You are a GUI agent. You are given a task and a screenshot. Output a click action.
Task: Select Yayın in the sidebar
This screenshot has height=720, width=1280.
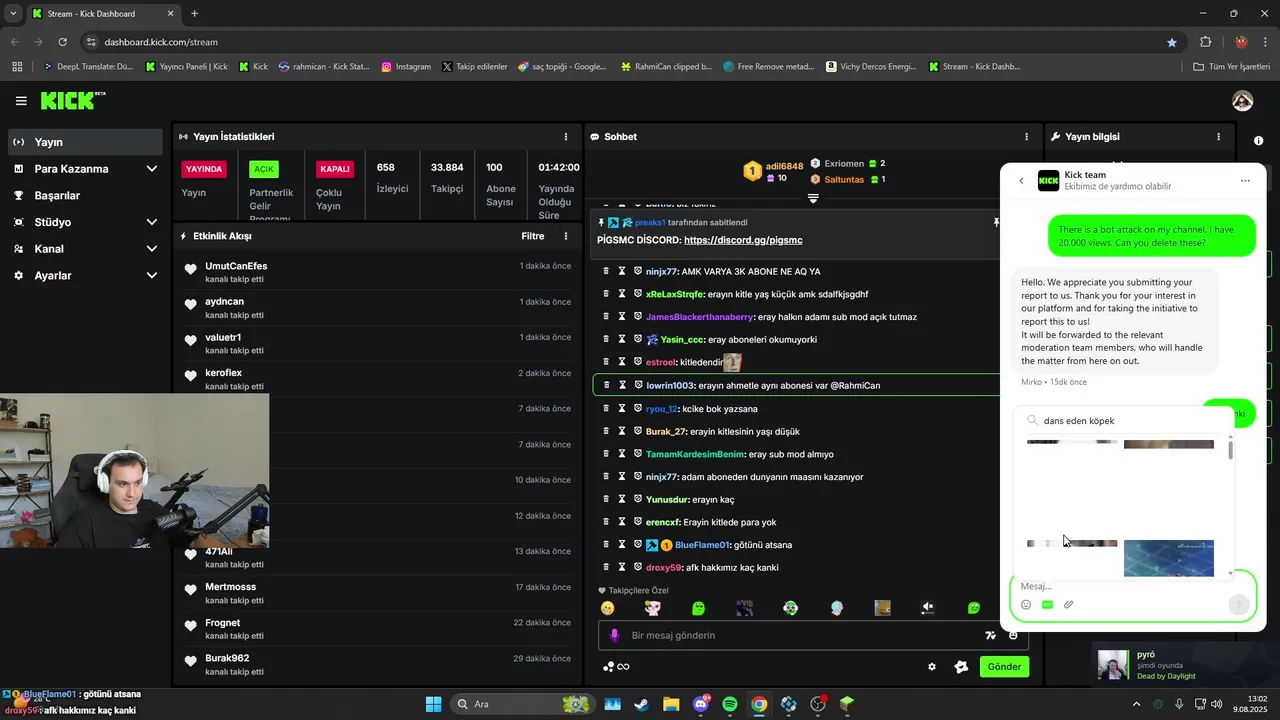(85, 142)
